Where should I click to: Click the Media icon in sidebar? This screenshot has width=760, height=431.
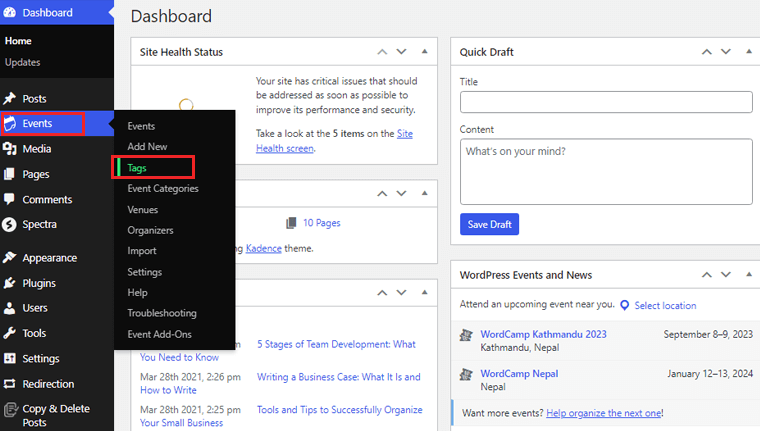pos(10,149)
